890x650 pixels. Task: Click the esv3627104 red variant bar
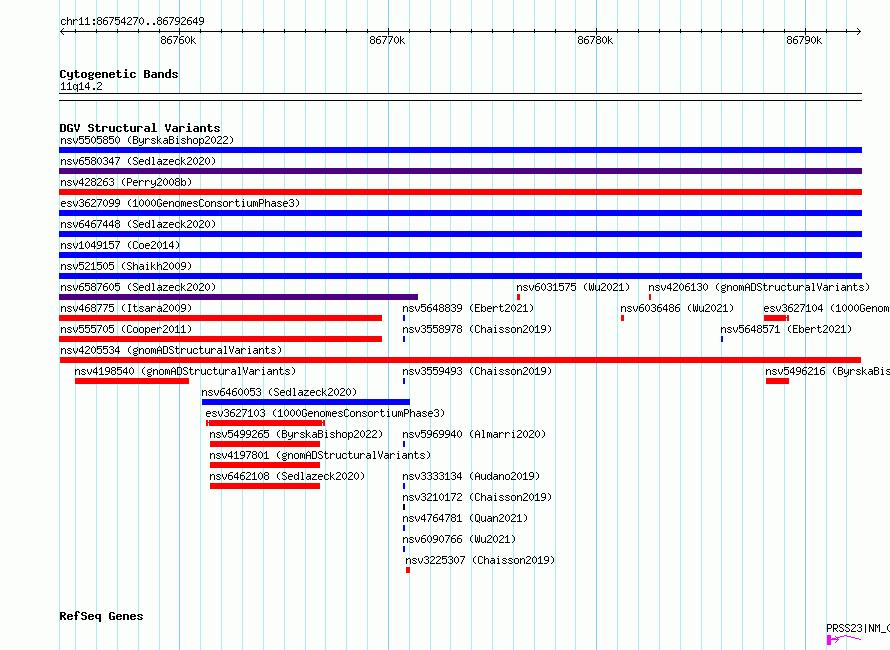click(776, 318)
